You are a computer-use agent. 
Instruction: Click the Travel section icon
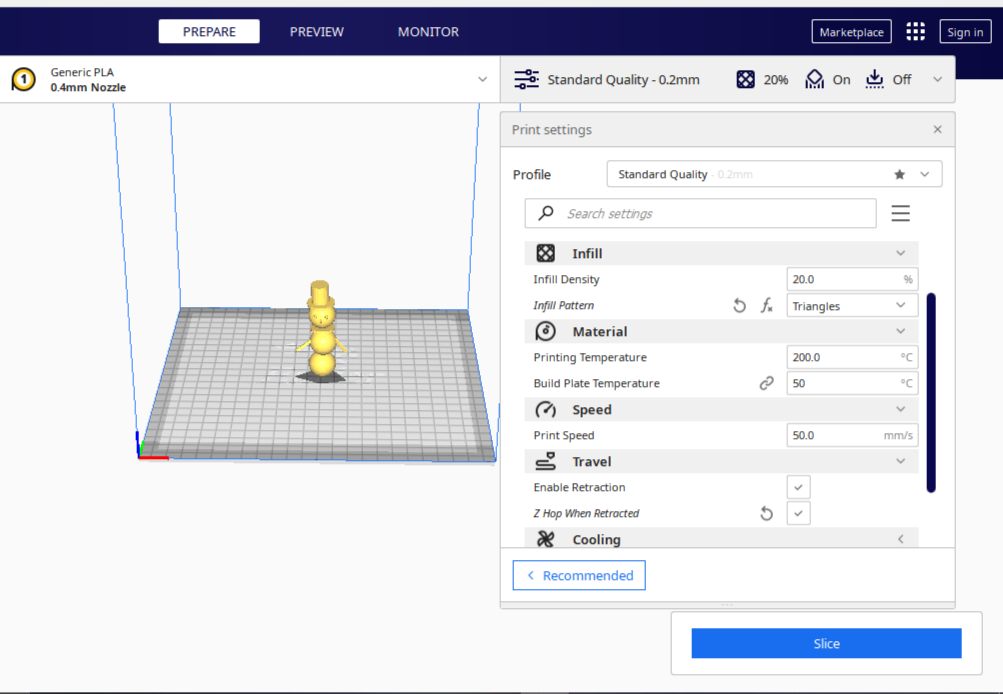pyautogui.click(x=546, y=461)
